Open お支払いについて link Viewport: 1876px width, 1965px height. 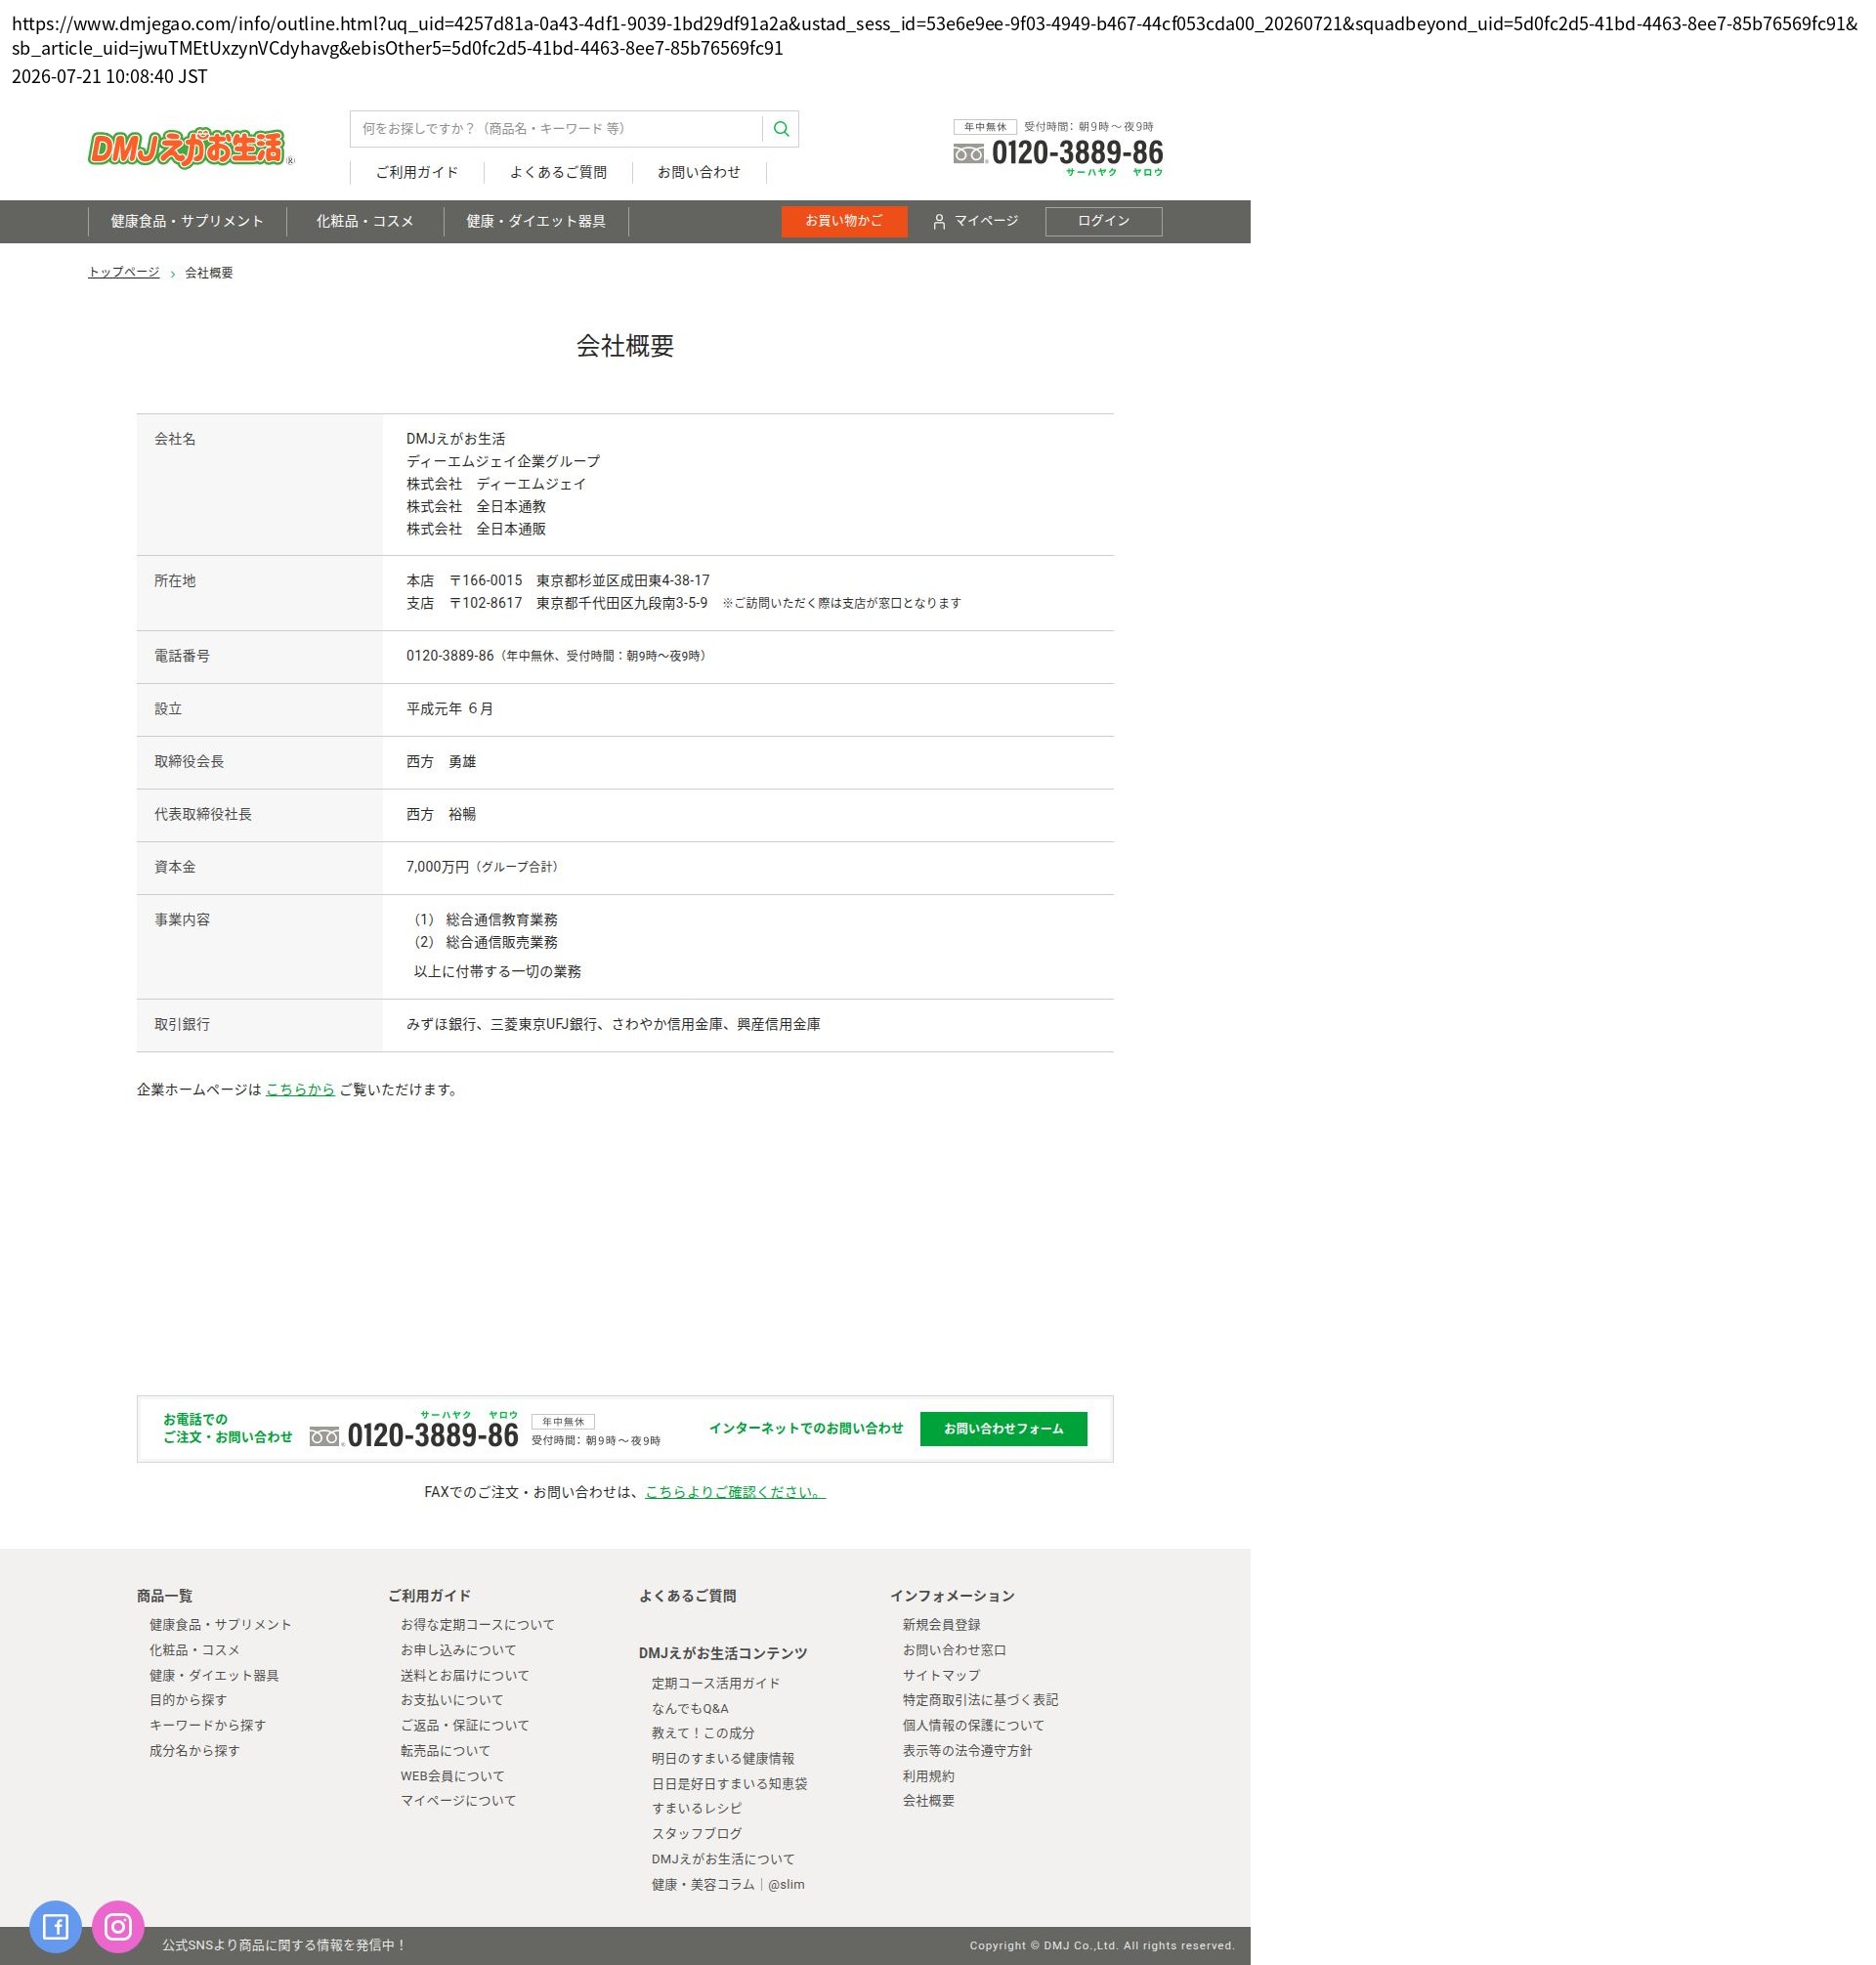coord(452,1699)
